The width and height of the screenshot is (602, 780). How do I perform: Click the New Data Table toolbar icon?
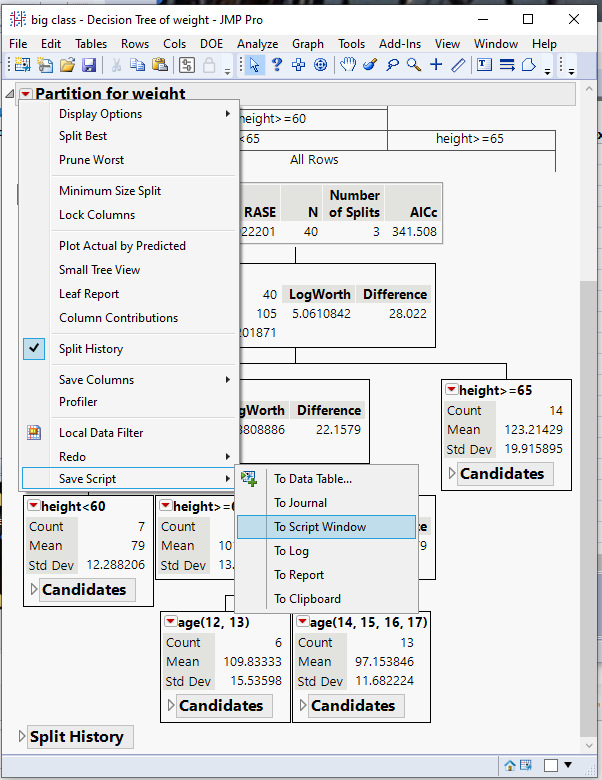tap(22, 65)
